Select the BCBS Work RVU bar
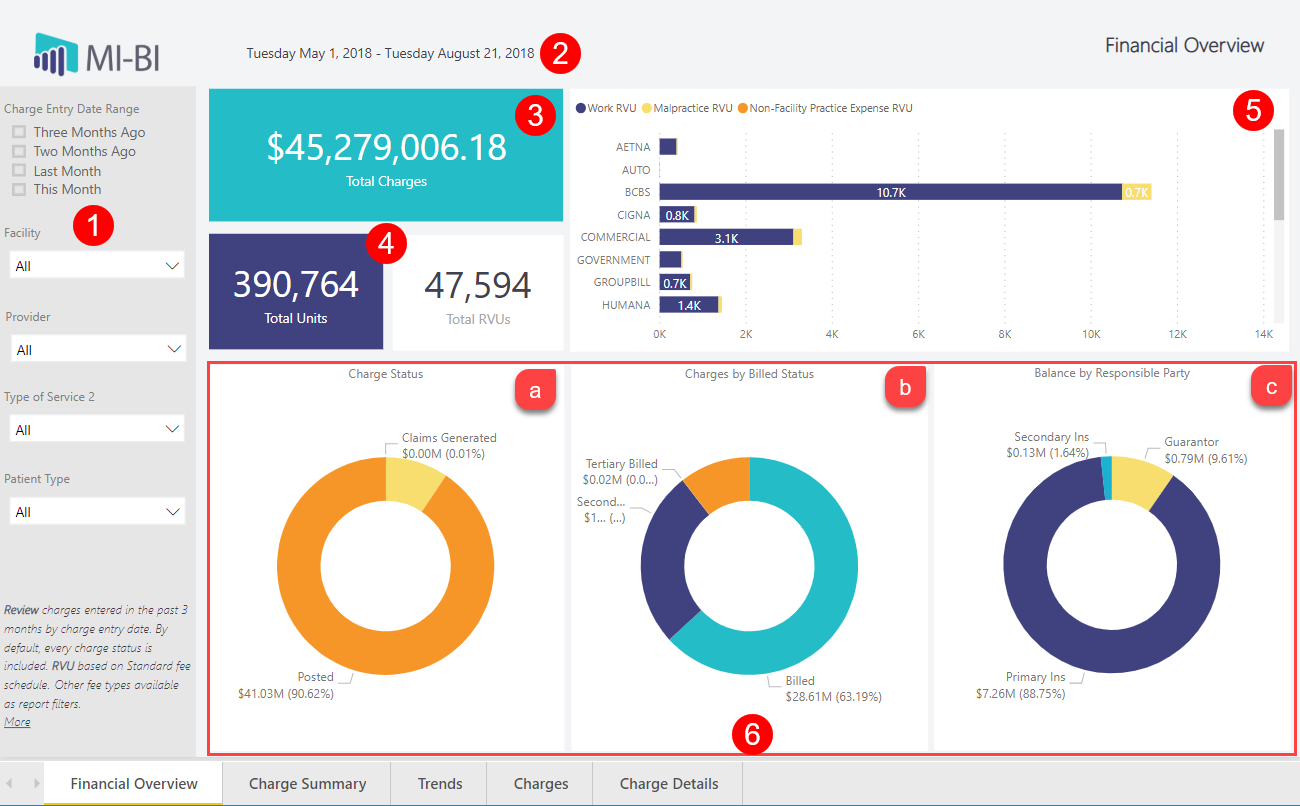Image resolution: width=1300 pixels, height=806 pixels. coord(890,192)
